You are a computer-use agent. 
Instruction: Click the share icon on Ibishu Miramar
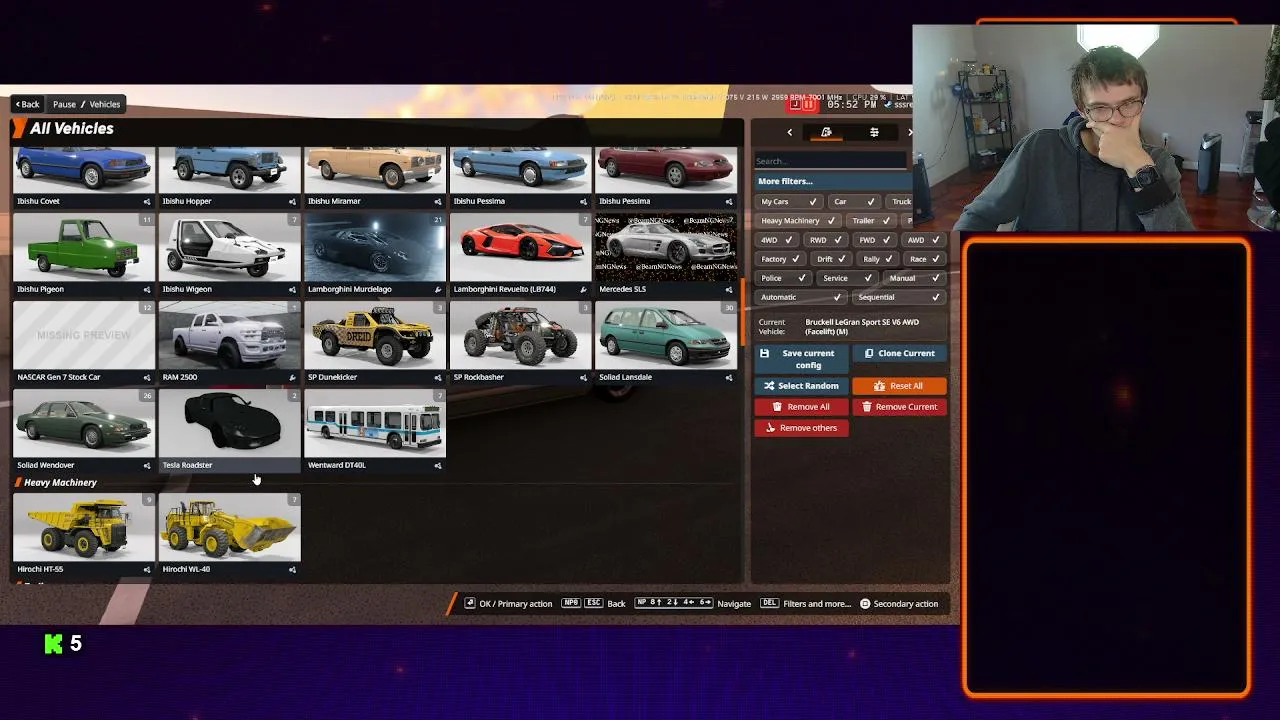tap(438, 202)
